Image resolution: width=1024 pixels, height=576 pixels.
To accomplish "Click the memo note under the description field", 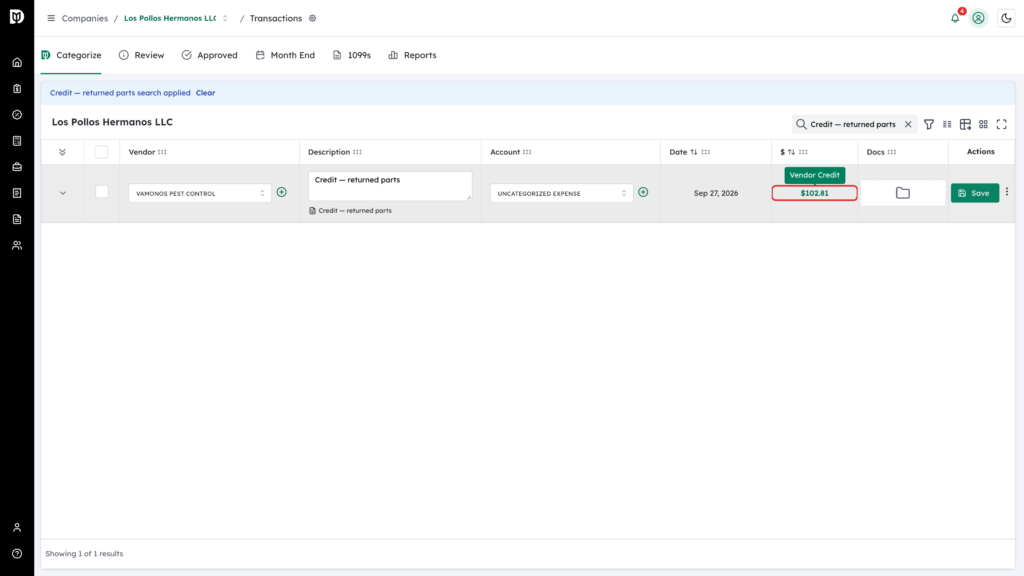I will point(350,211).
